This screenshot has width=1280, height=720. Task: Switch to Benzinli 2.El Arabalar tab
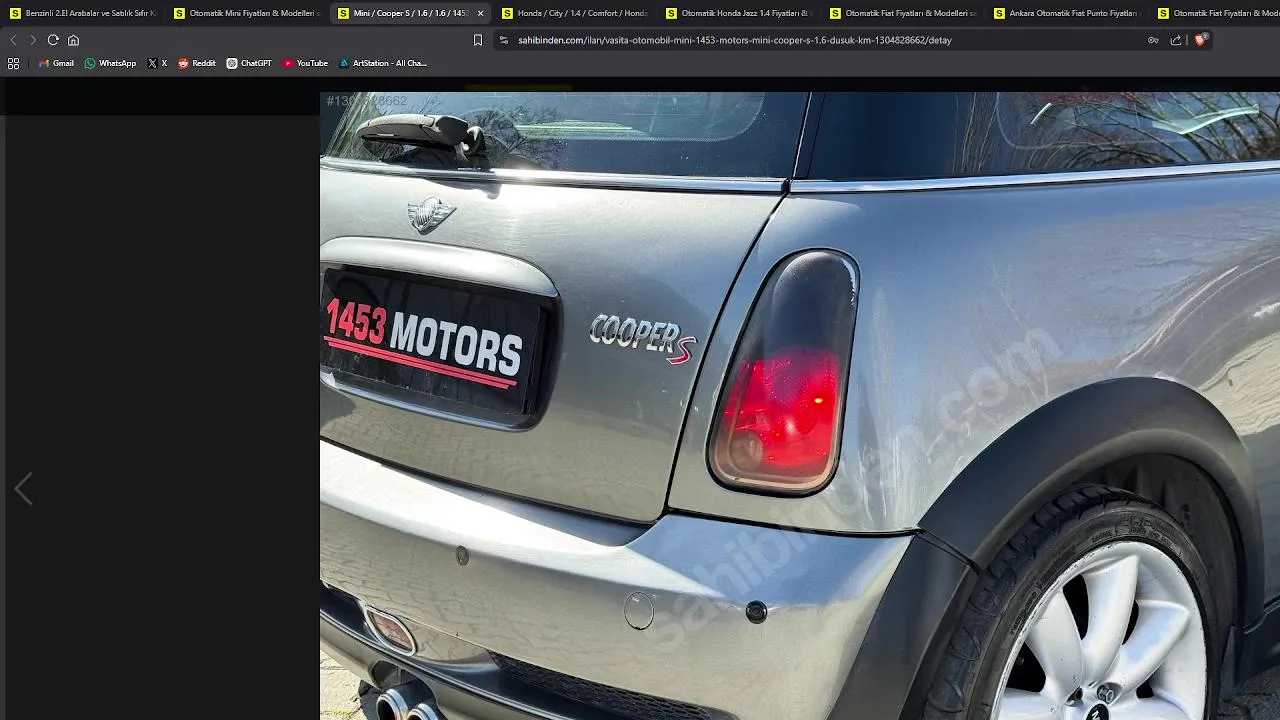tap(82, 13)
